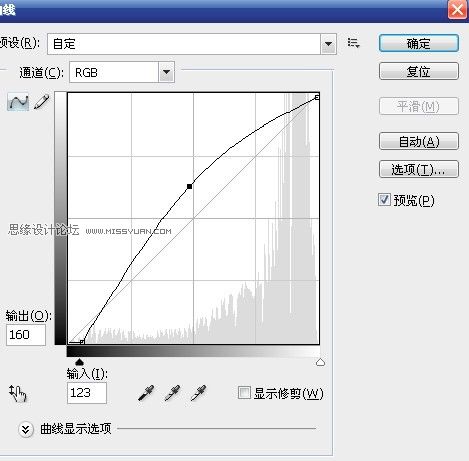Select the selected midtone curve control point
The height and width of the screenshot is (461, 469).
click(189, 186)
